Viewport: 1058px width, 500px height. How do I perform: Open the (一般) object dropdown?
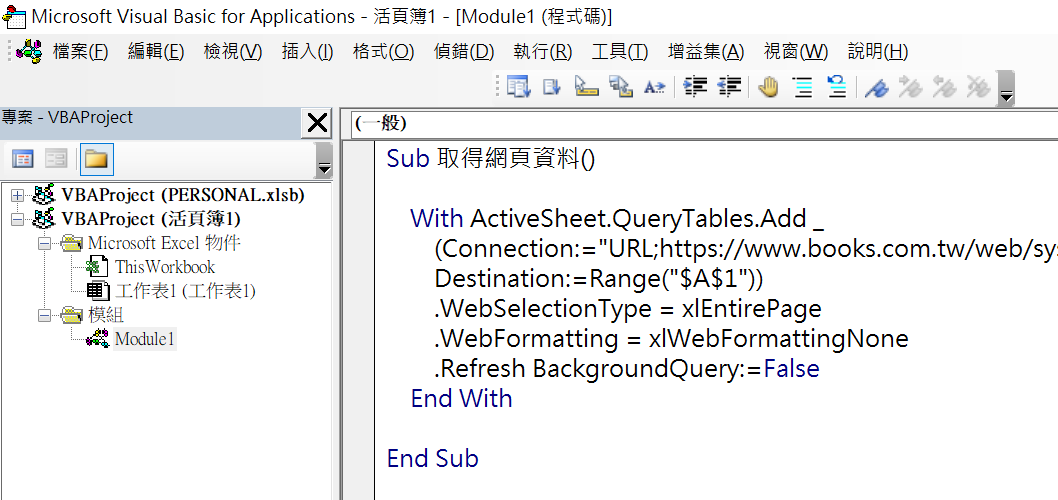point(704,123)
